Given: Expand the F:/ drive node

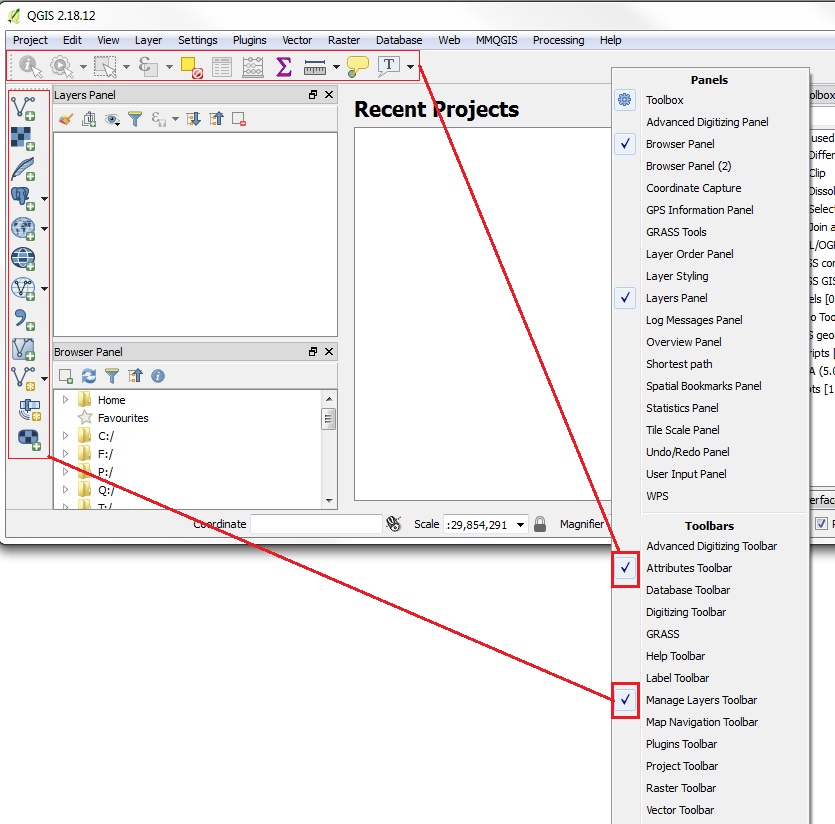Looking at the screenshot, I should click(x=66, y=454).
